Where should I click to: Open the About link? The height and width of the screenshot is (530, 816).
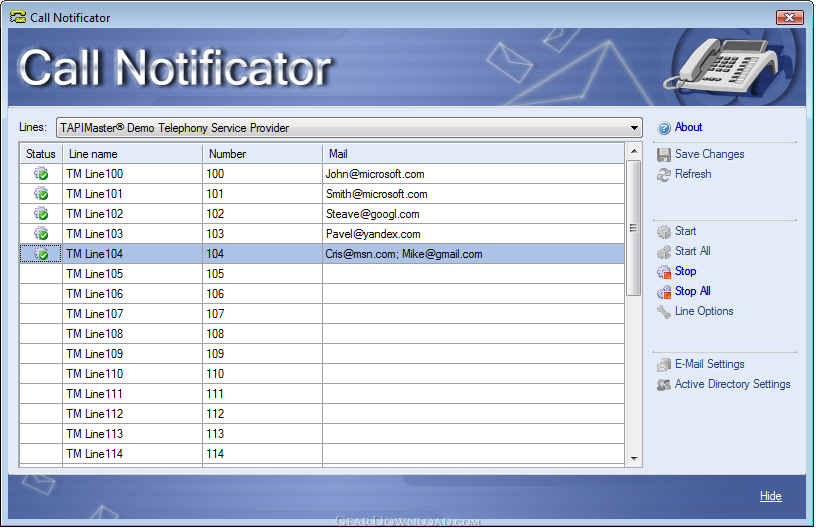(x=688, y=127)
